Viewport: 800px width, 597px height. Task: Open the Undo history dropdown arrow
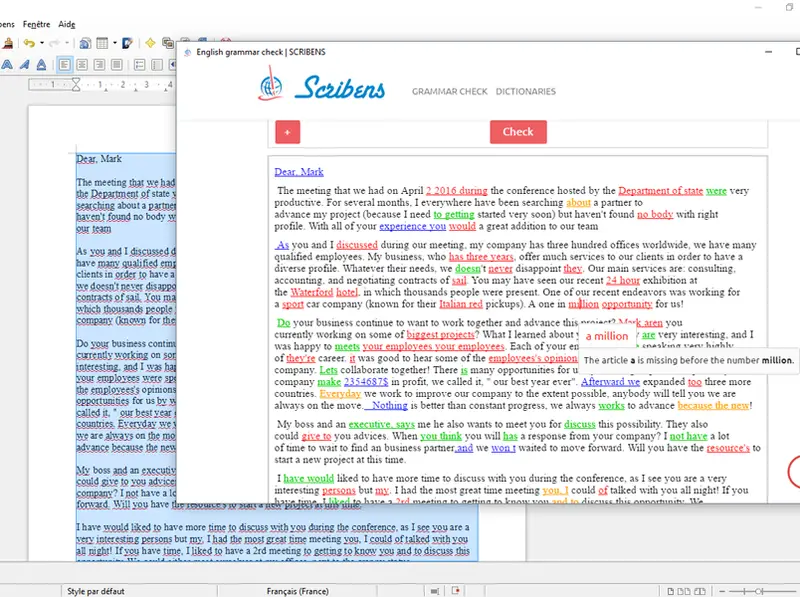pyautogui.click(x=42, y=43)
